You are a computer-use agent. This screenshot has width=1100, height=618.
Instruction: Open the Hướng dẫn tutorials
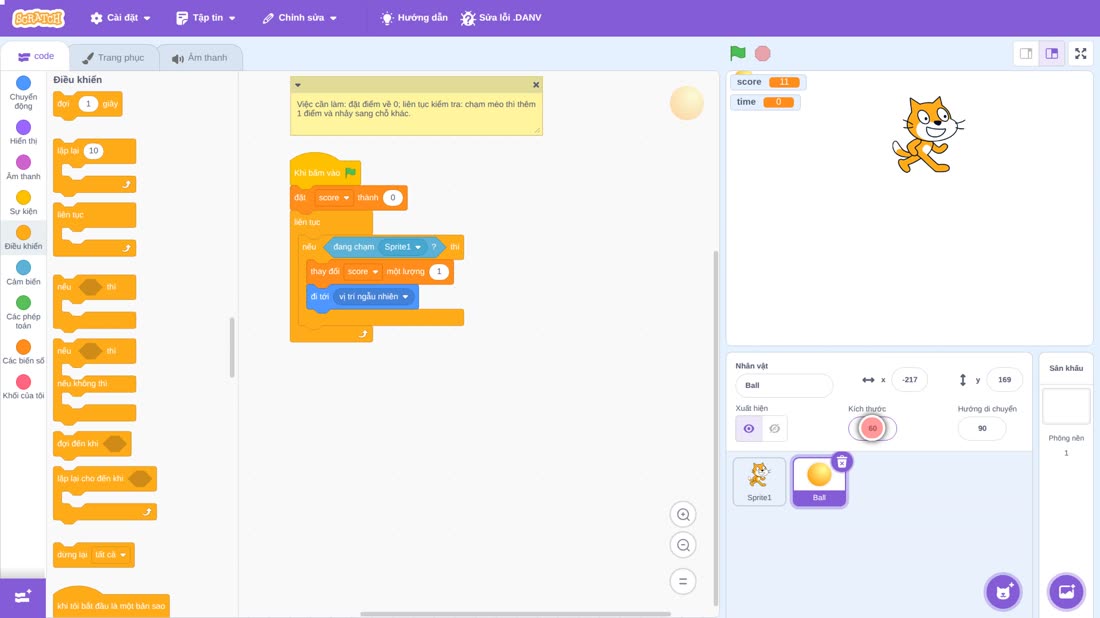click(x=414, y=18)
